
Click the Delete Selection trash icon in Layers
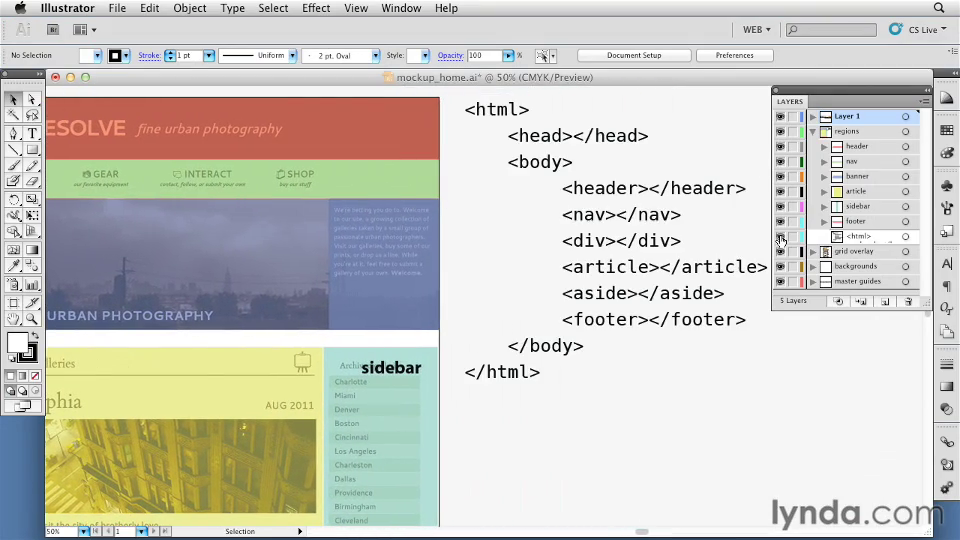909,301
